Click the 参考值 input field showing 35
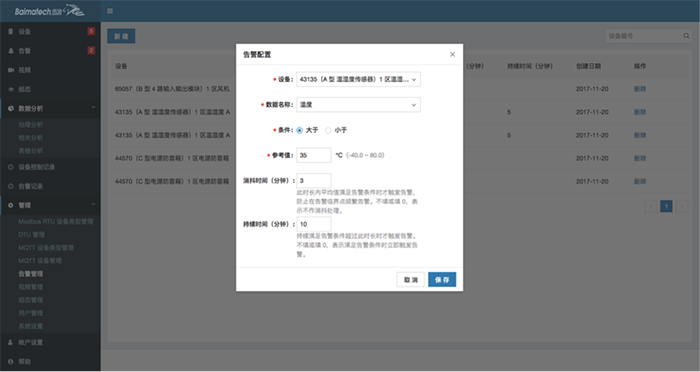 coord(314,155)
